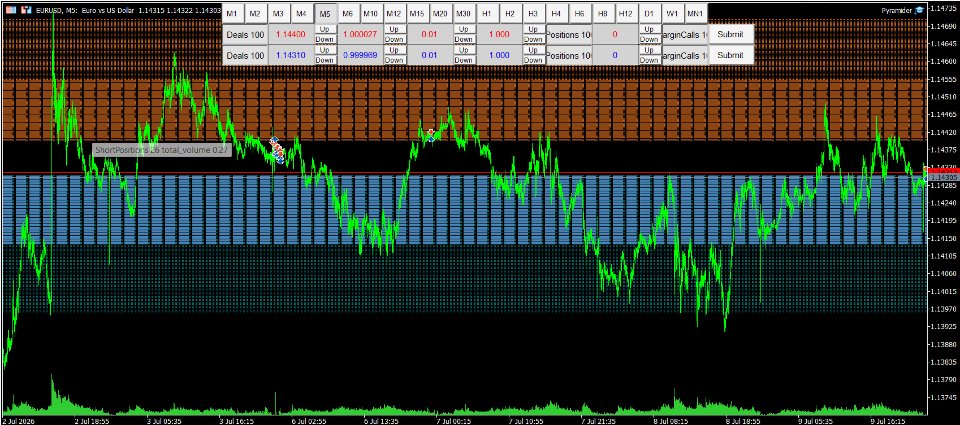
Task: Click Up next to 0.999989 value
Action: click(394, 50)
